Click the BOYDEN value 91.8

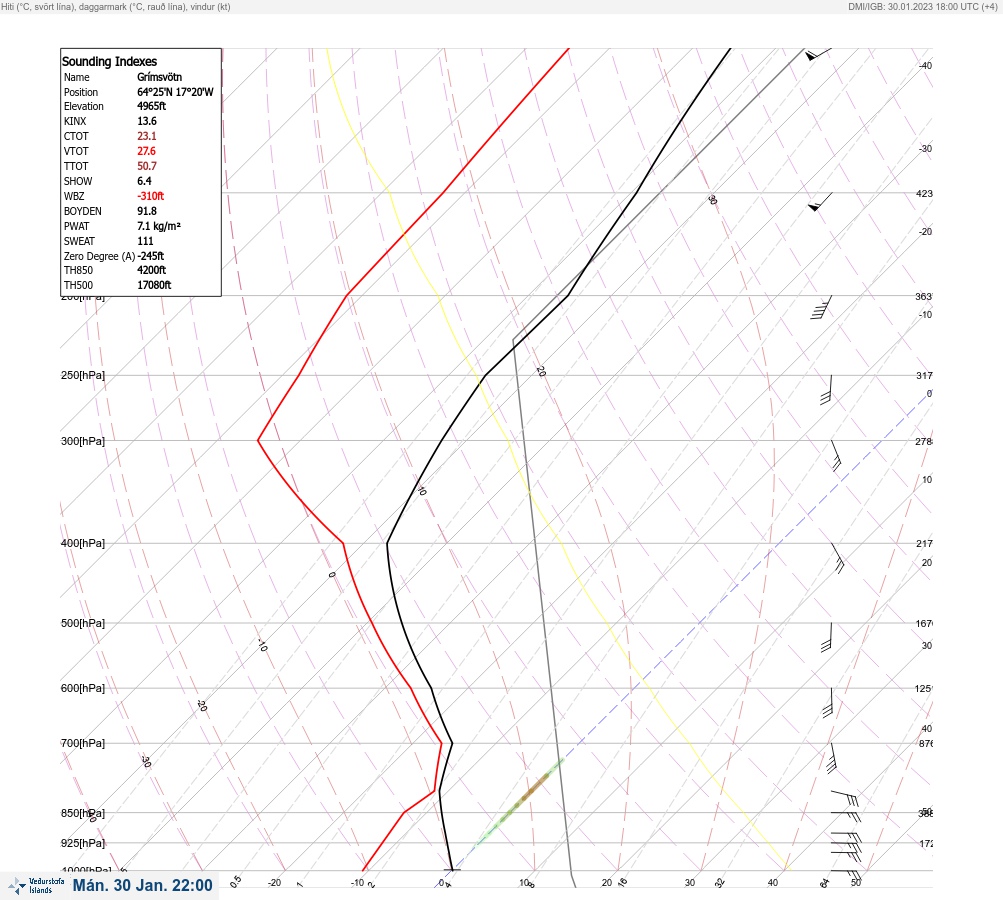pyautogui.click(x=146, y=211)
